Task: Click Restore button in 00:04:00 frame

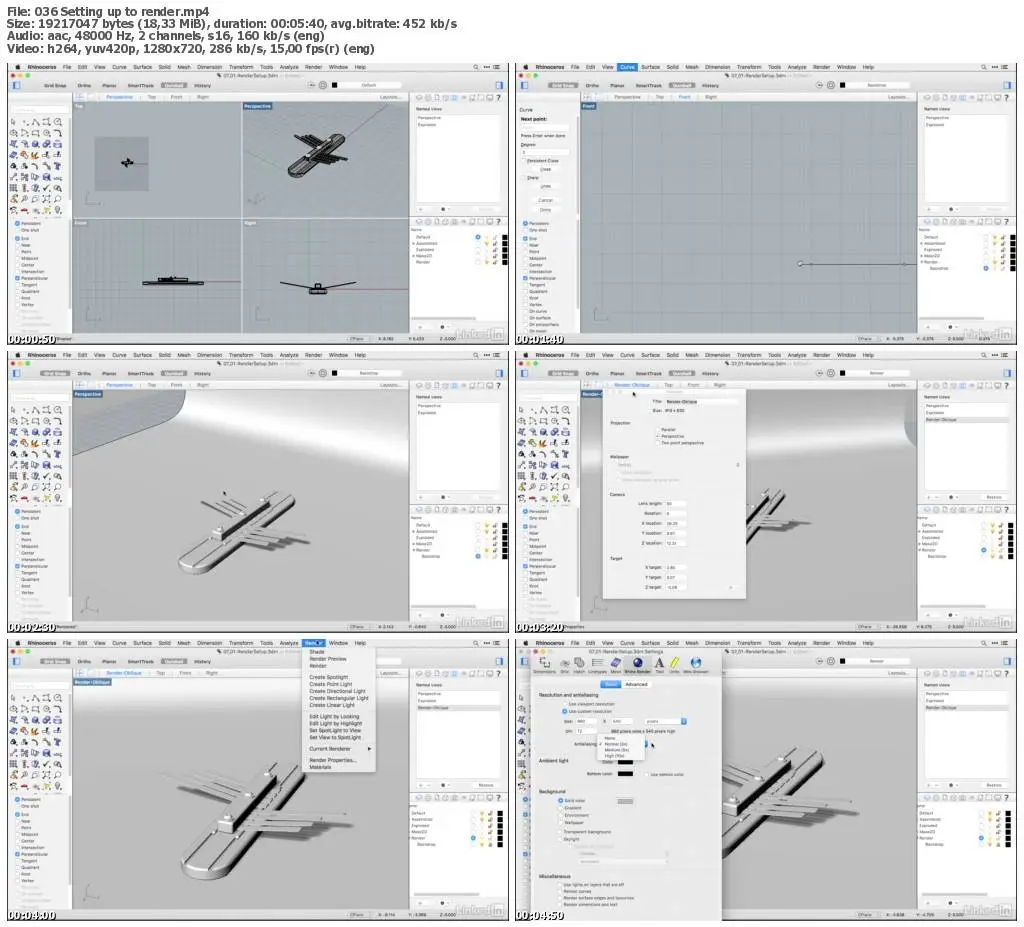Action: 486,785
